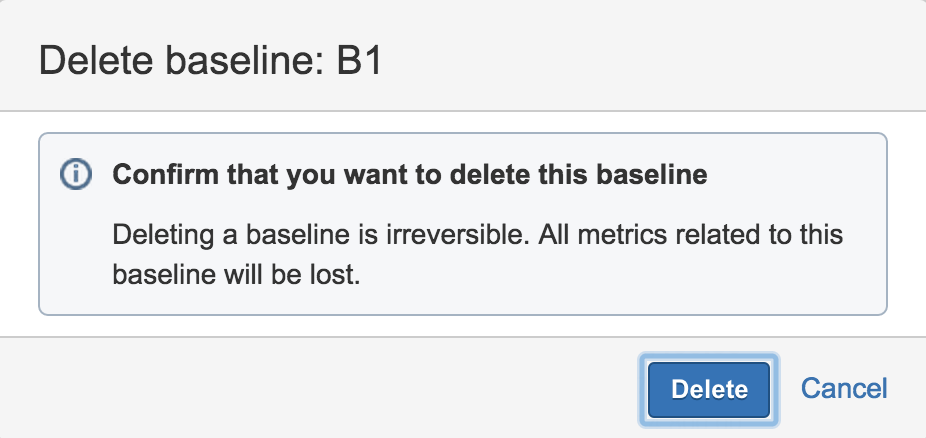This screenshot has width=926, height=438.
Task: Click the empty footer area left of Delete
Action: point(300,388)
